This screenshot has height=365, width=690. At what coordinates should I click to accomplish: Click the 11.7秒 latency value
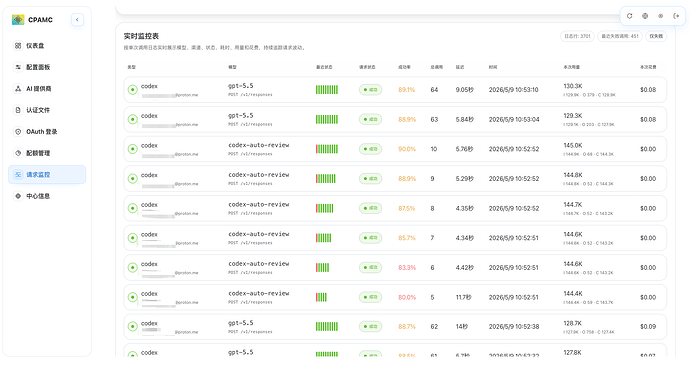(463, 297)
